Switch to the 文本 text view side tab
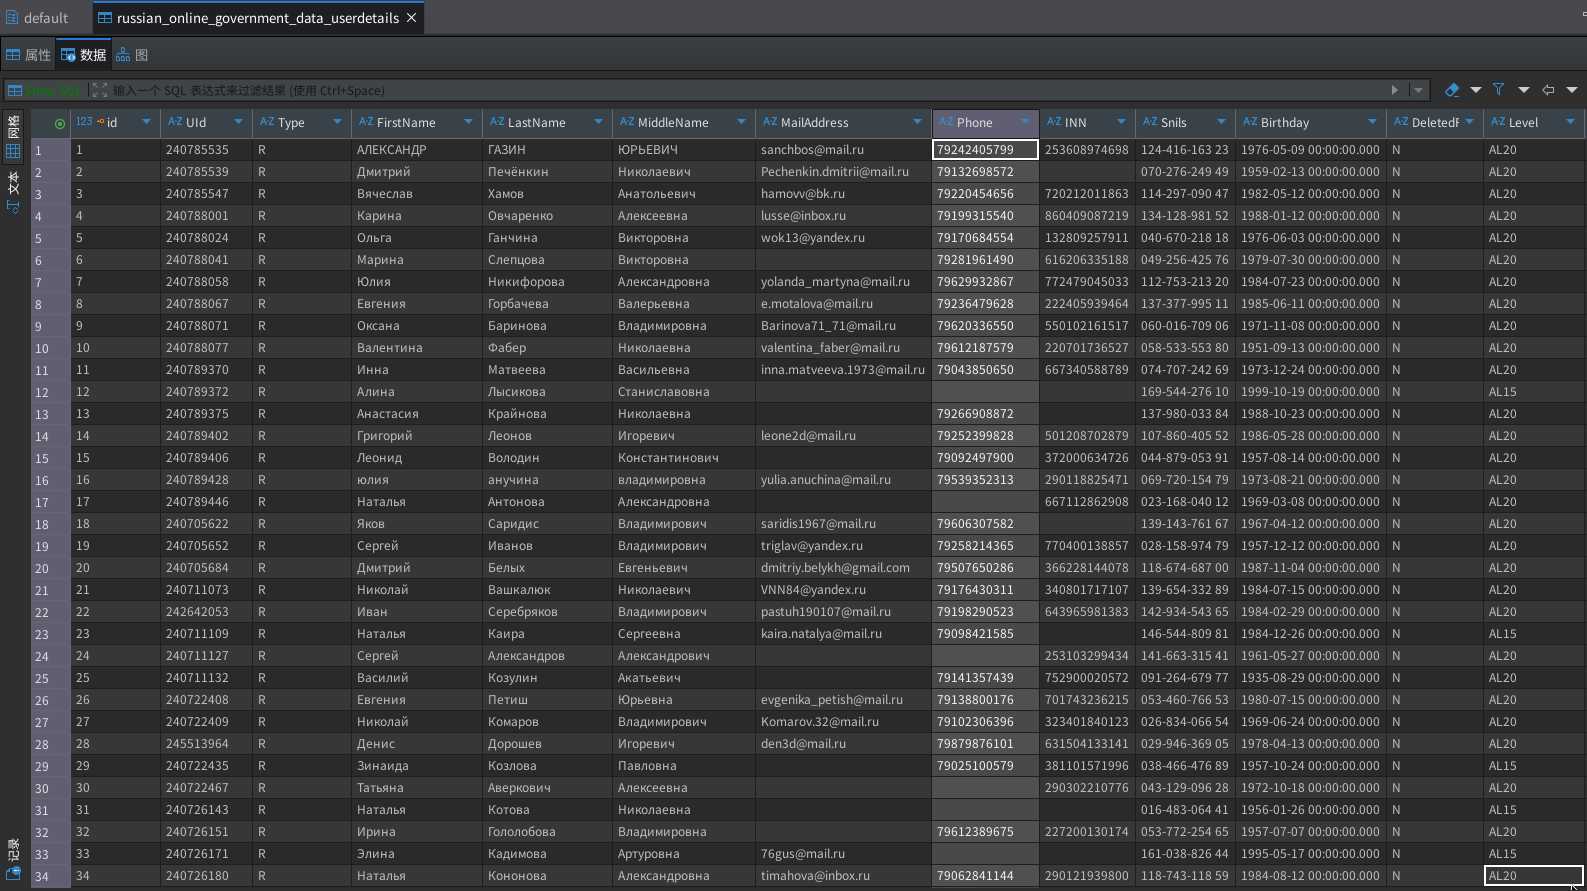Screen dimensions: 1587x891 point(13,192)
